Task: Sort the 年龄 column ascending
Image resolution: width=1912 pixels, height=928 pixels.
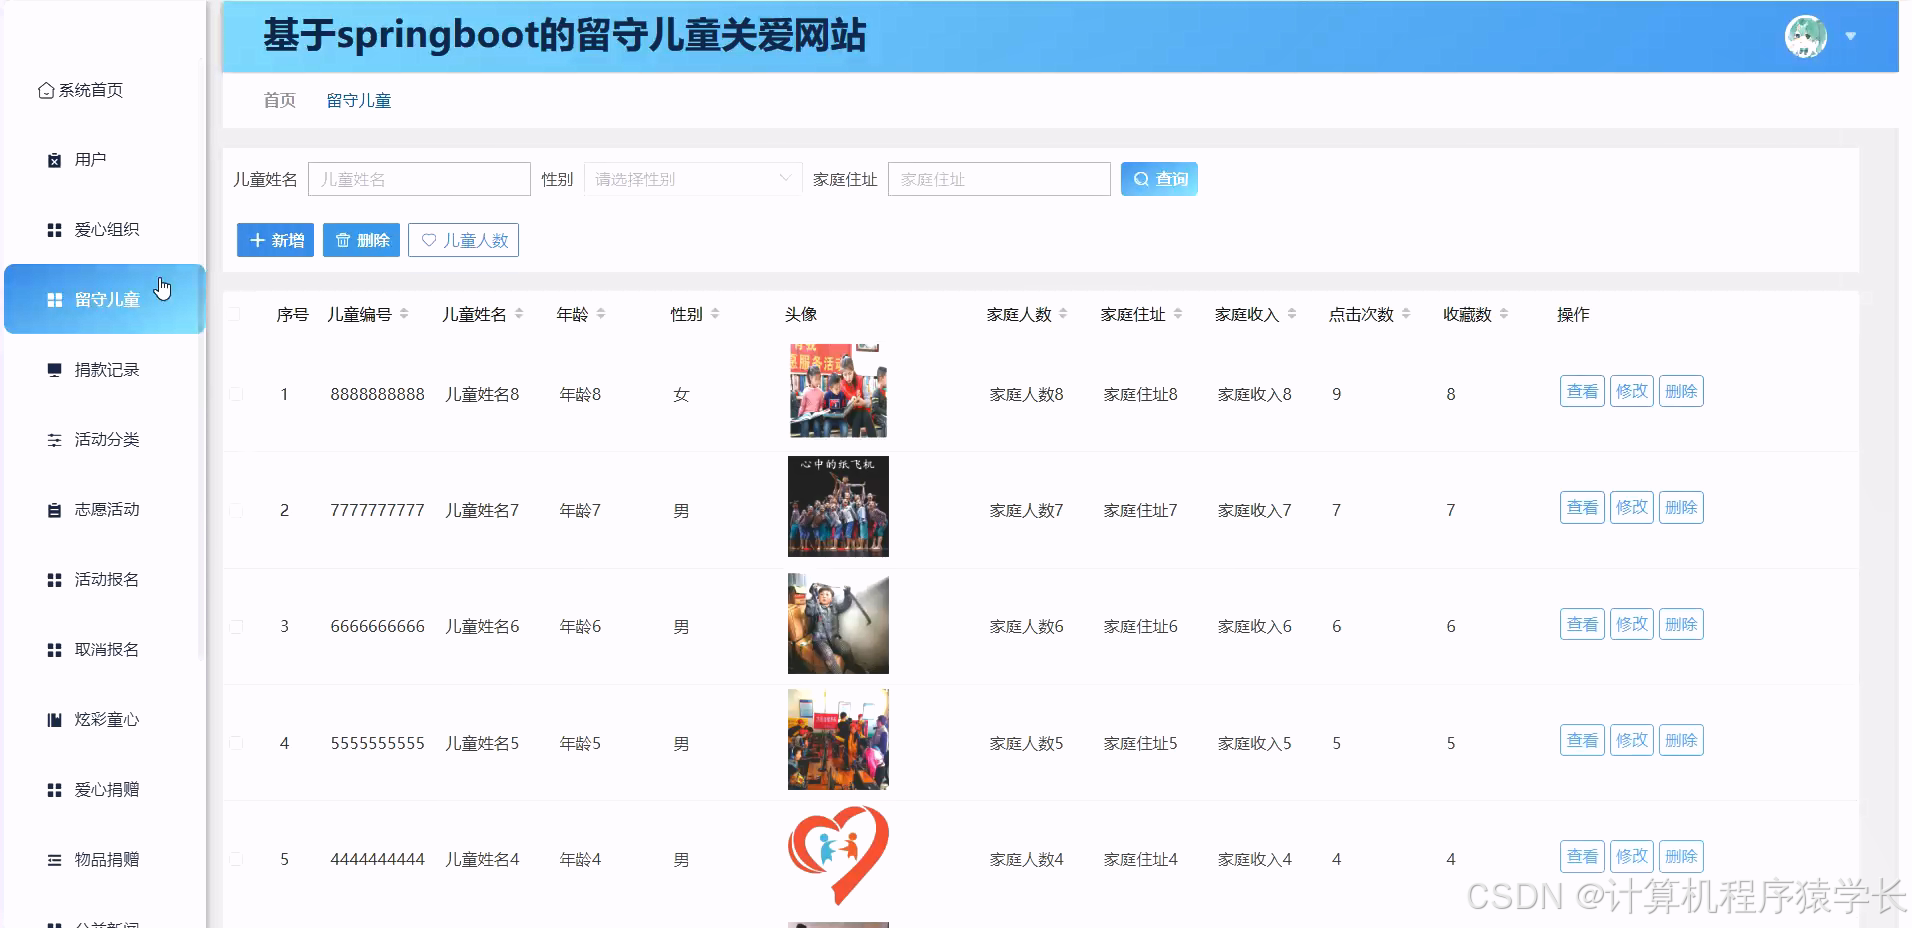Action: 601,308
